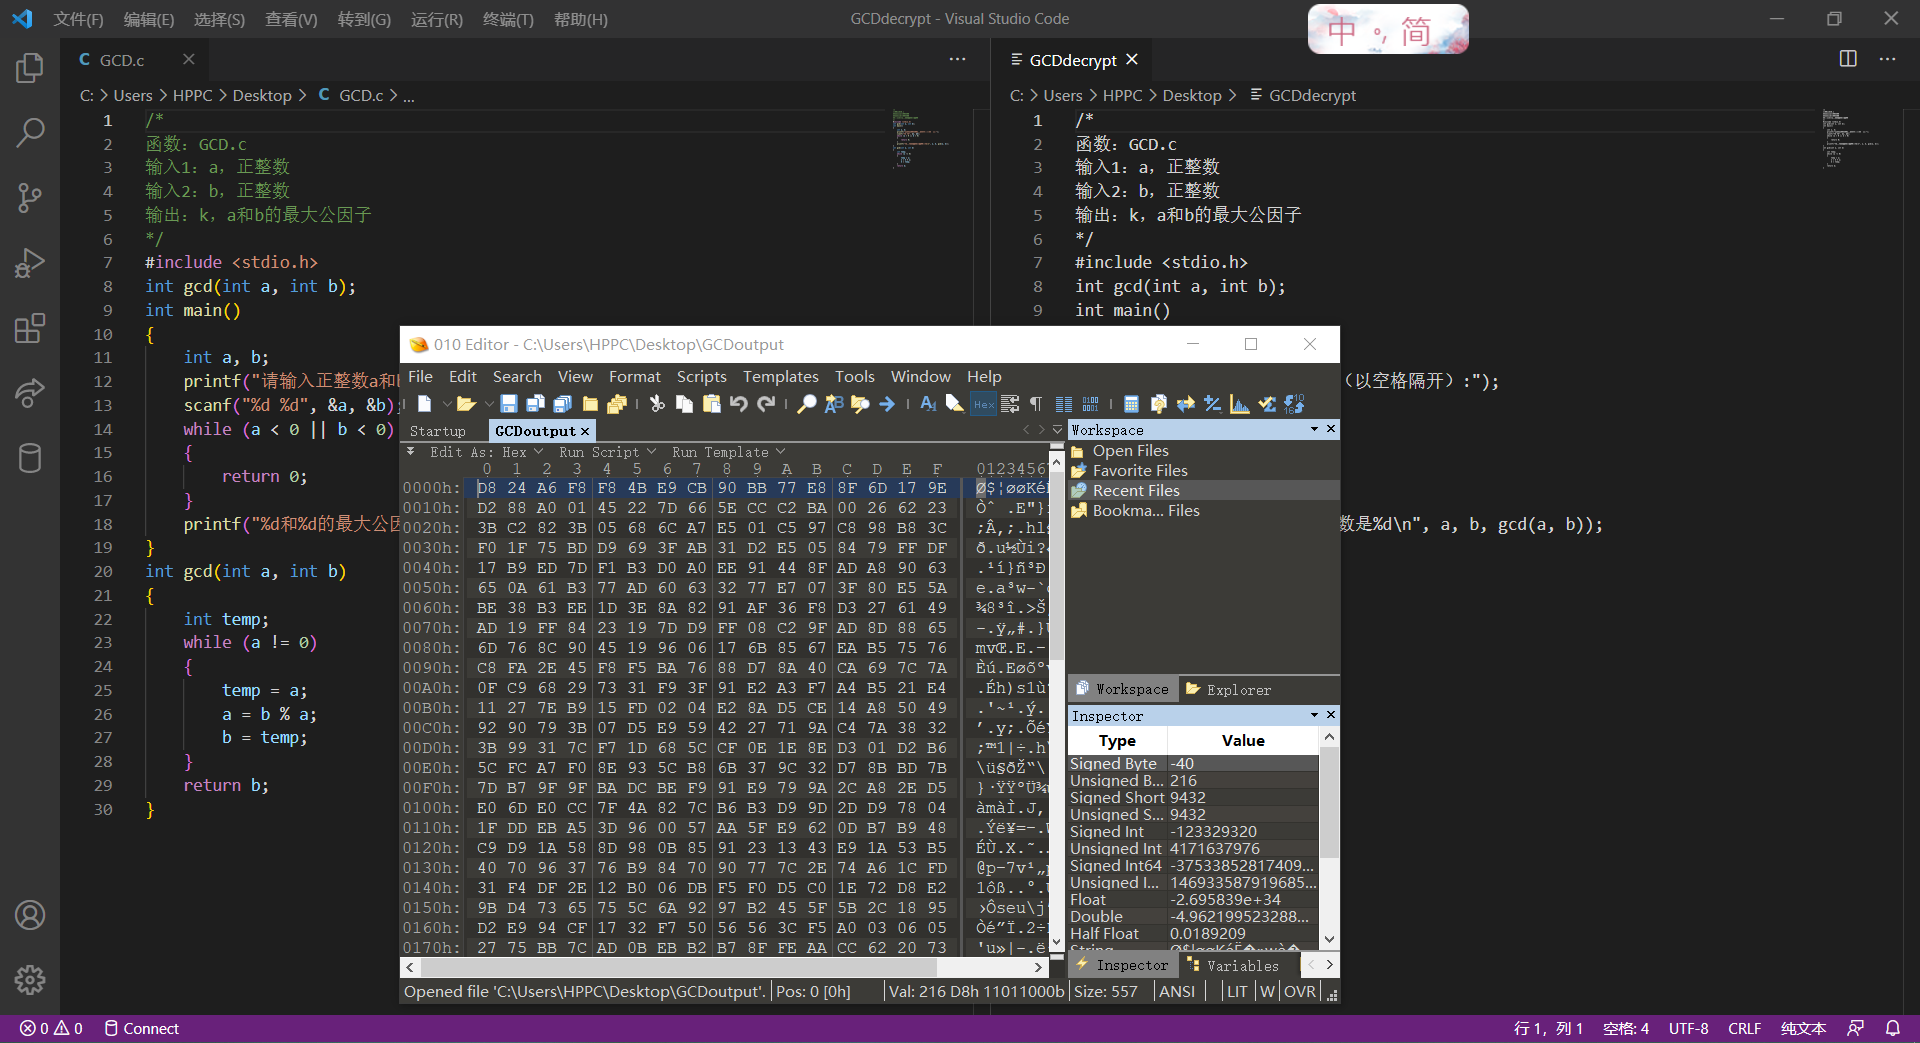The image size is (1920, 1043).
Task: Click the UTF-8 encoding in status bar
Action: (x=1688, y=1028)
